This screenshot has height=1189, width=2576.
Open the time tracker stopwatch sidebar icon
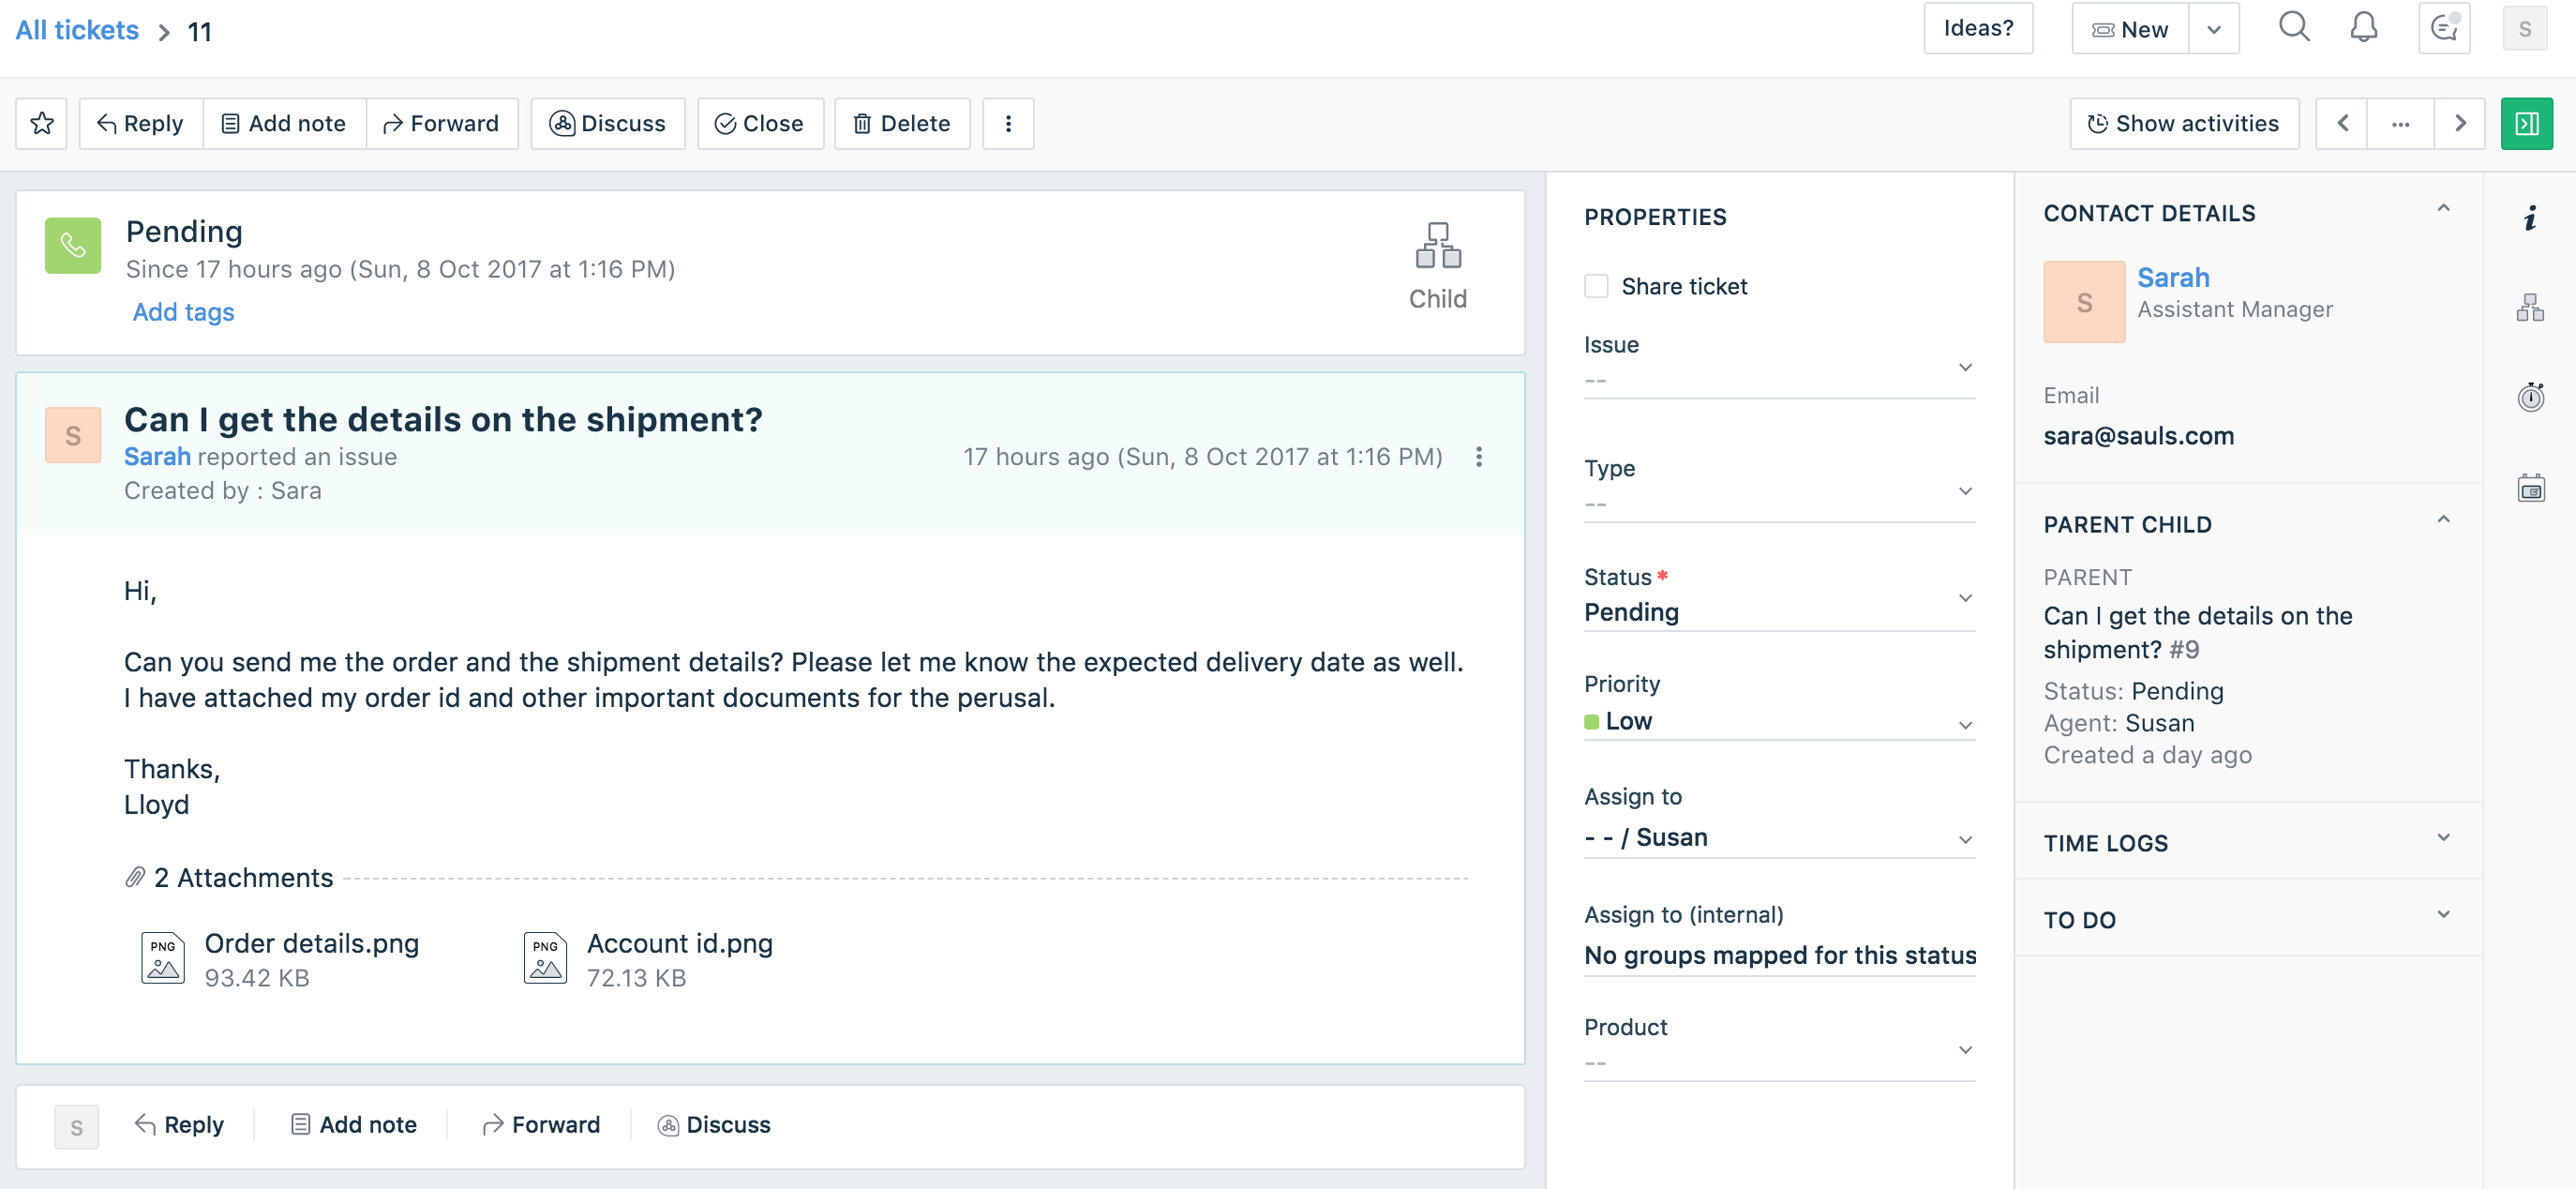[x=2530, y=398]
